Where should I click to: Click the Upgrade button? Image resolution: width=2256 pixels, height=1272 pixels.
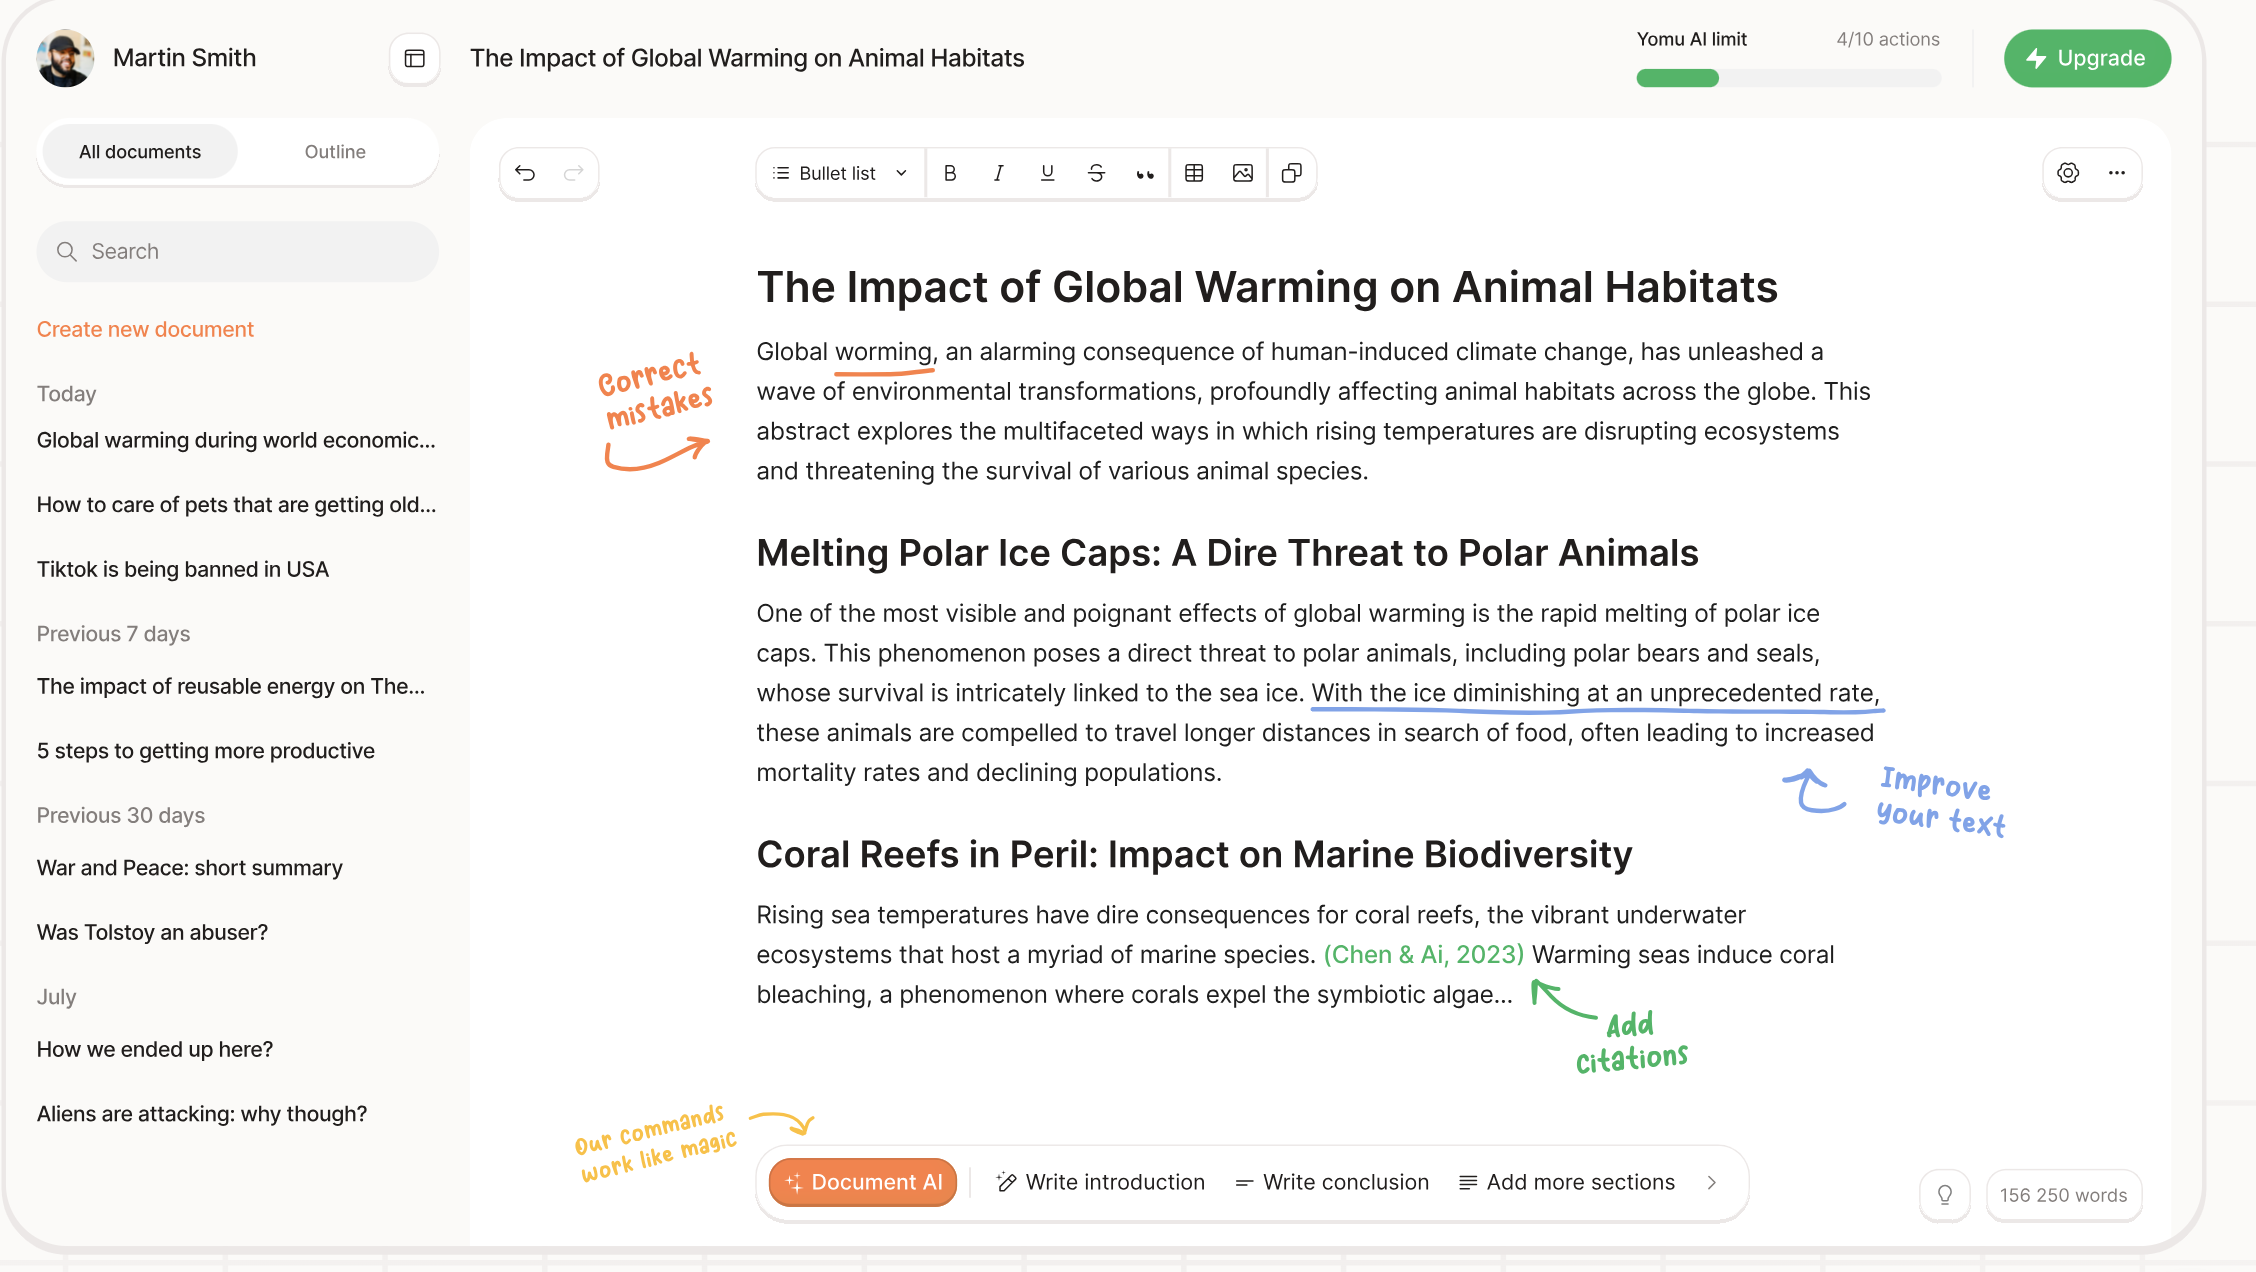click(x=2087, y=58)
